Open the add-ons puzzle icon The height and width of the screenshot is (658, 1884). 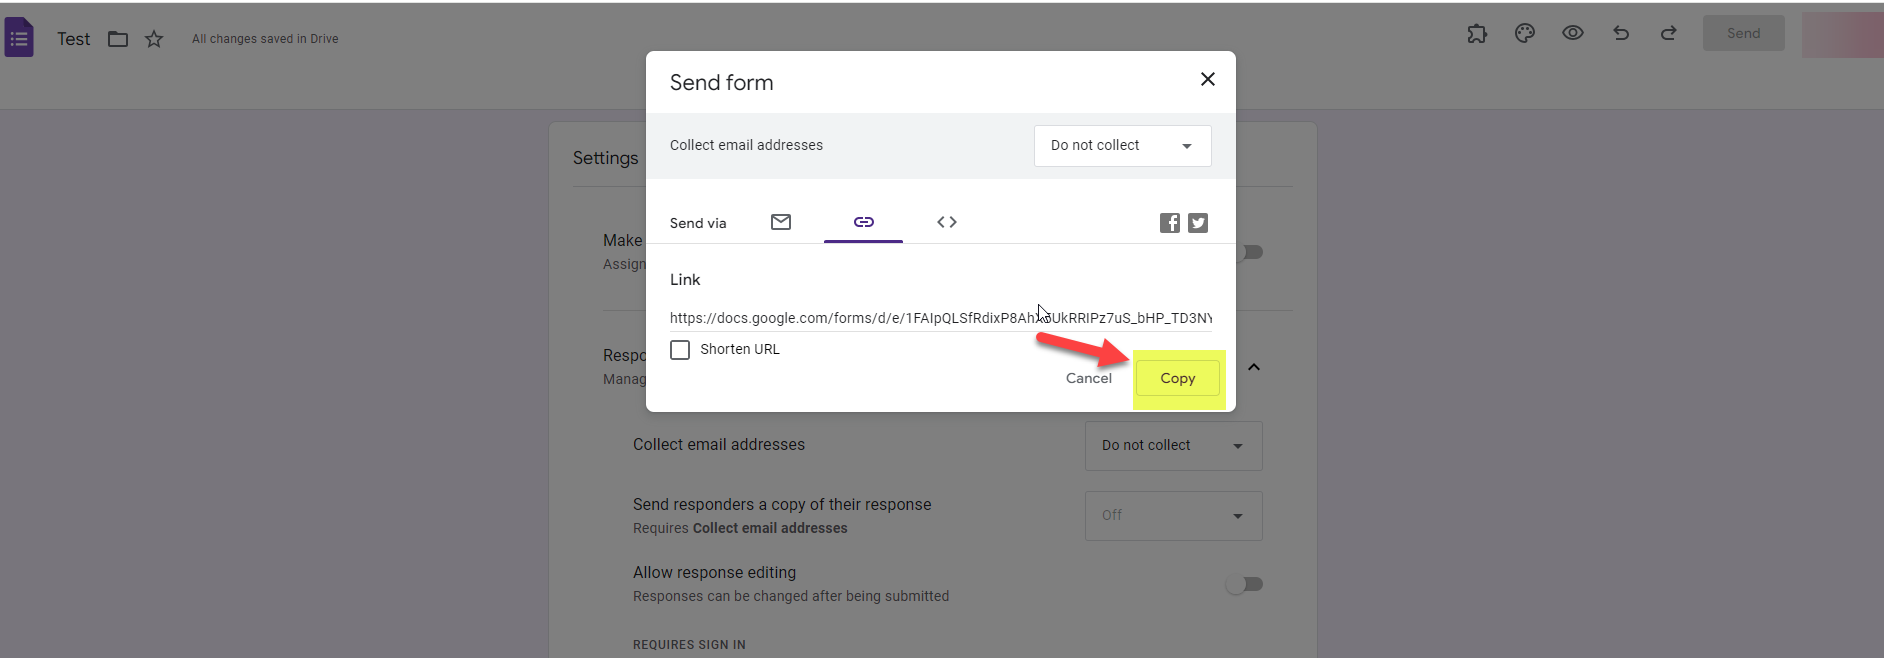click(x=1477, y=34)
